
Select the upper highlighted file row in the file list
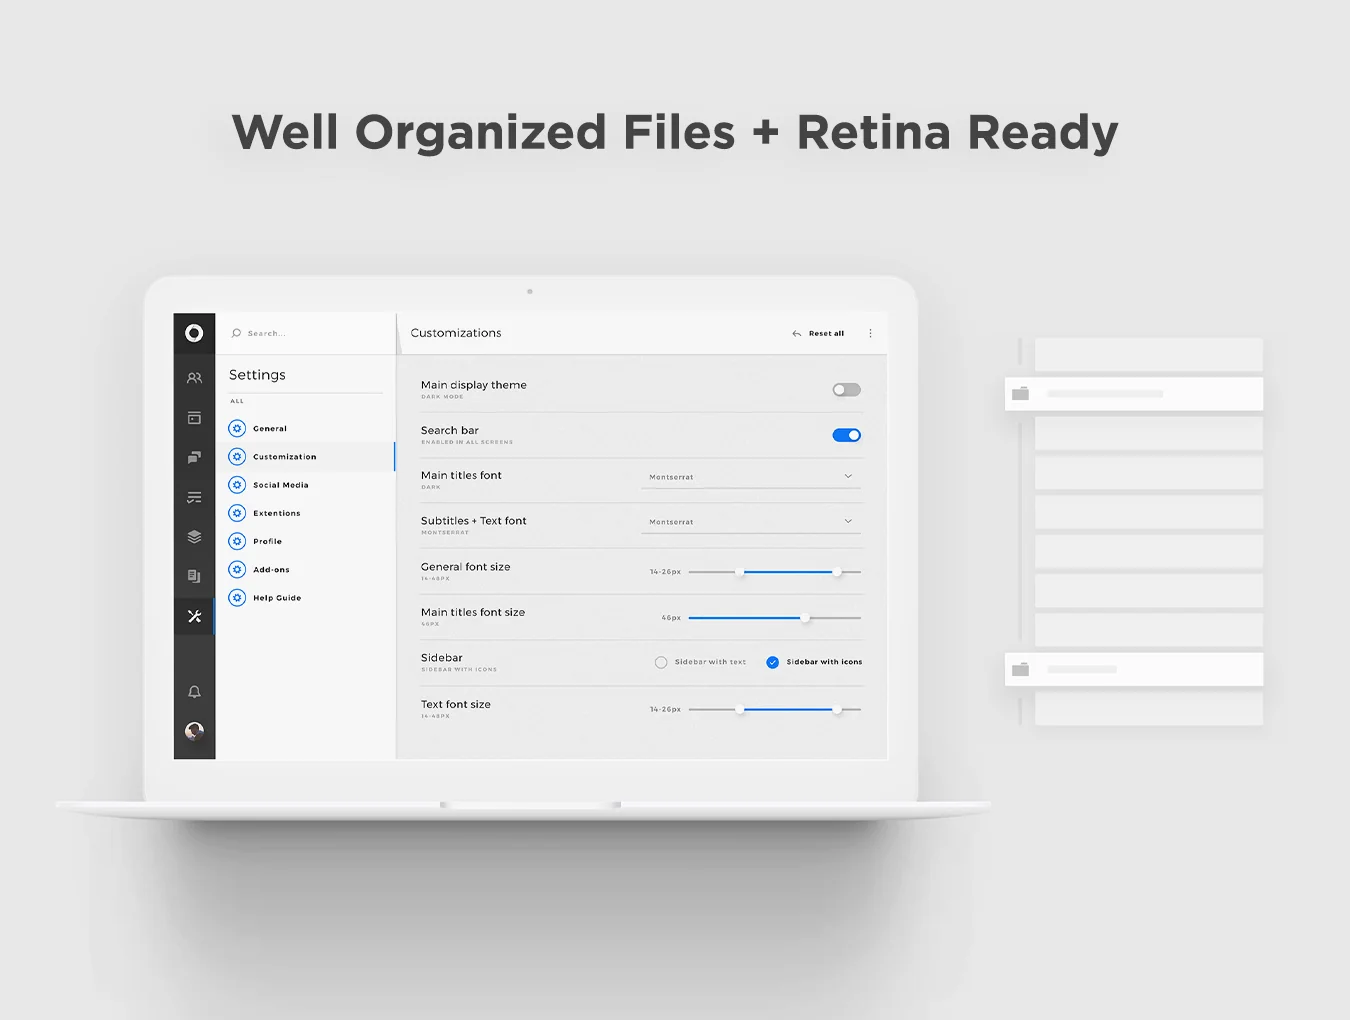(1134, 394)
